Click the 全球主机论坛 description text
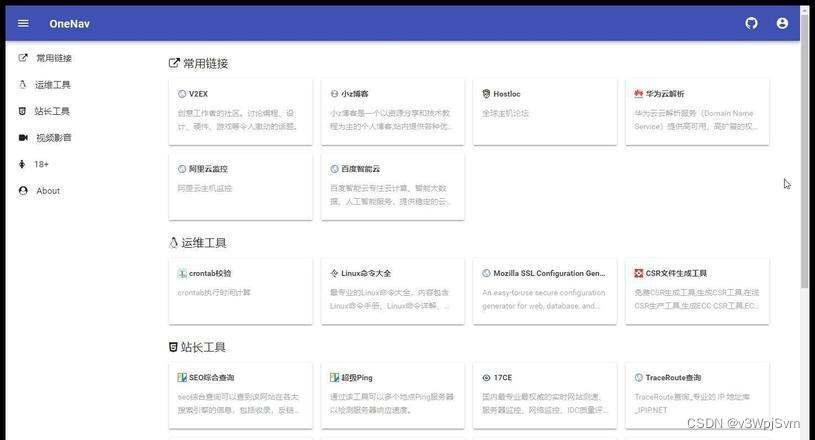Screen dimensions: 815x440 coord(505,113)
